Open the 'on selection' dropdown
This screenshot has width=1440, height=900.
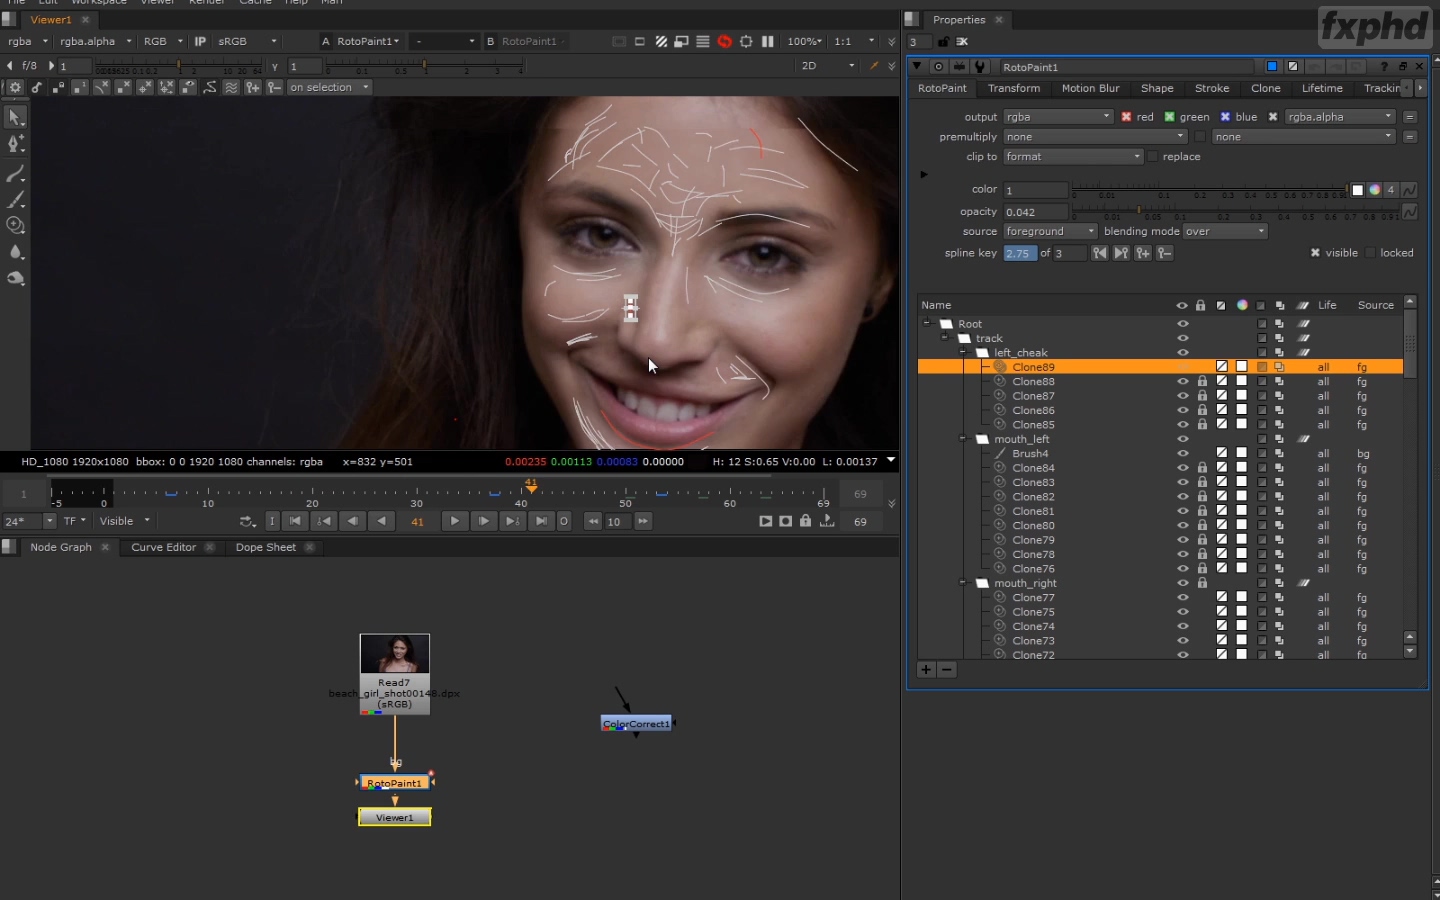tap(329, 88)
